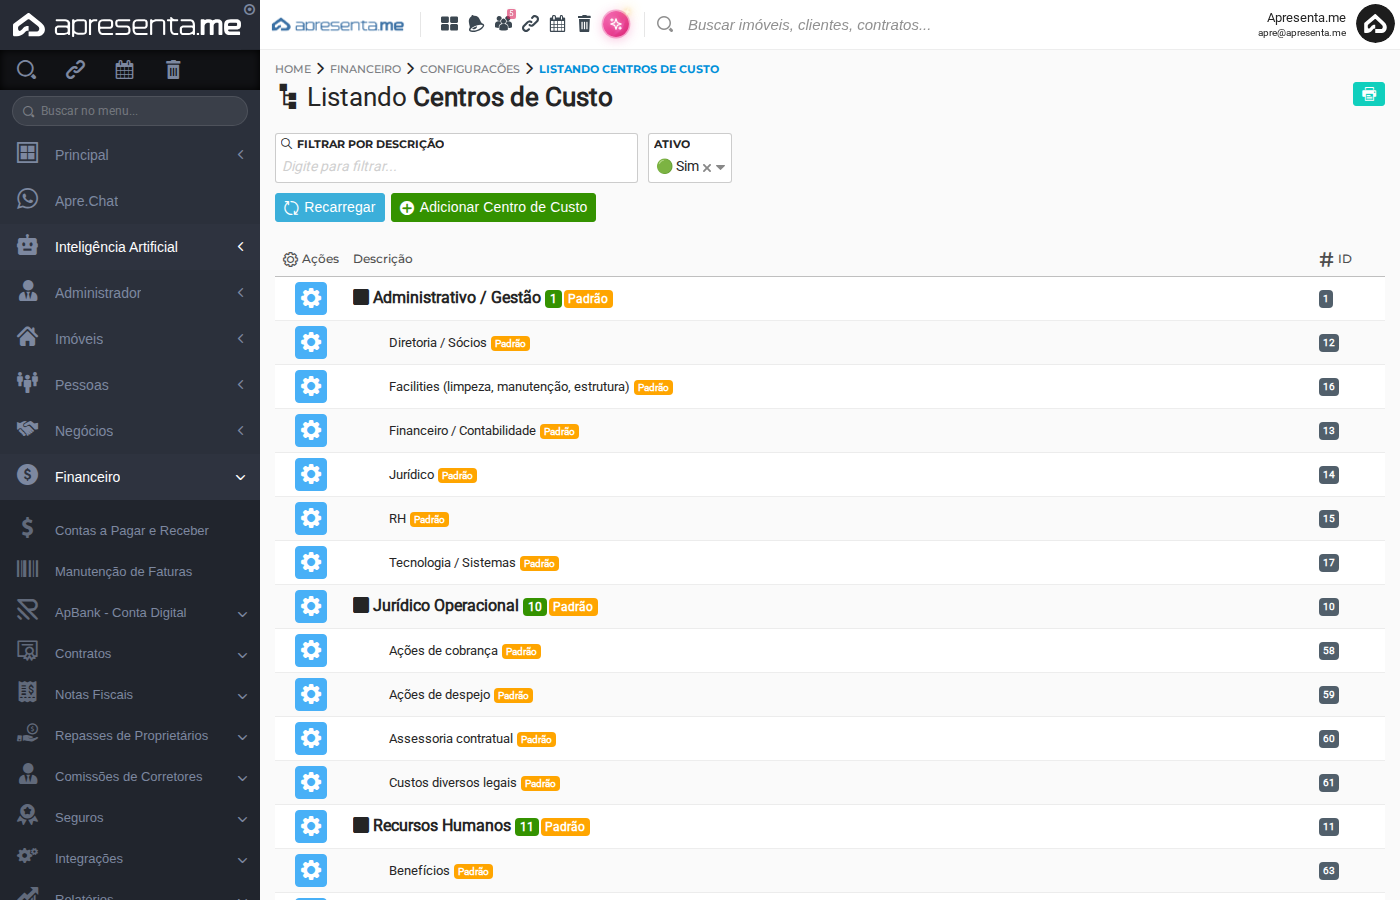Screen dimensions: 1400x900
Task: Focus the Buscar imóveis, clientes, contratos search
Action: 810,25
